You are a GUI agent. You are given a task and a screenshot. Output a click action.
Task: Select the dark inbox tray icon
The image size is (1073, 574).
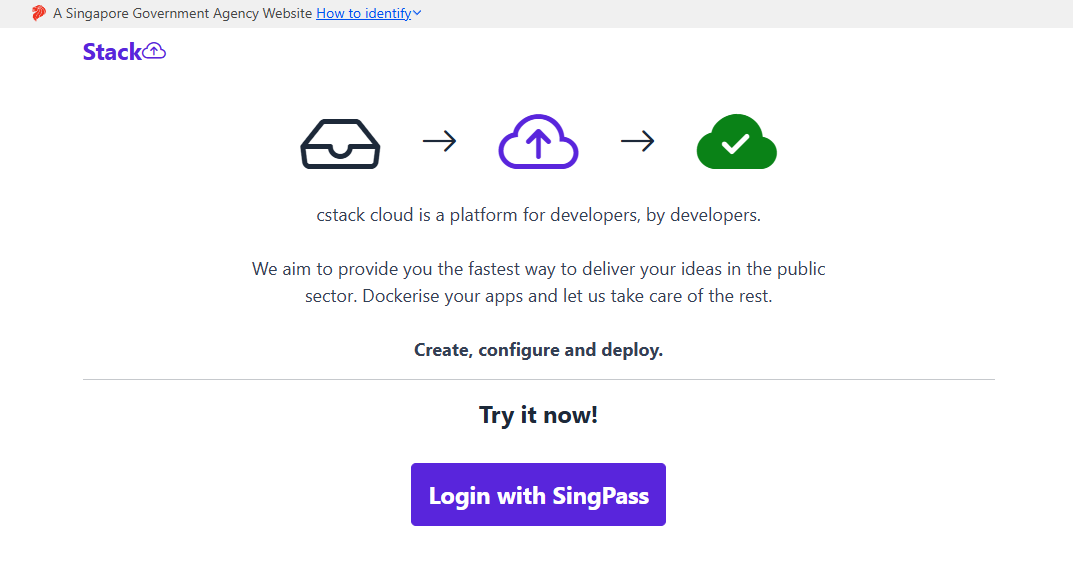340,144
